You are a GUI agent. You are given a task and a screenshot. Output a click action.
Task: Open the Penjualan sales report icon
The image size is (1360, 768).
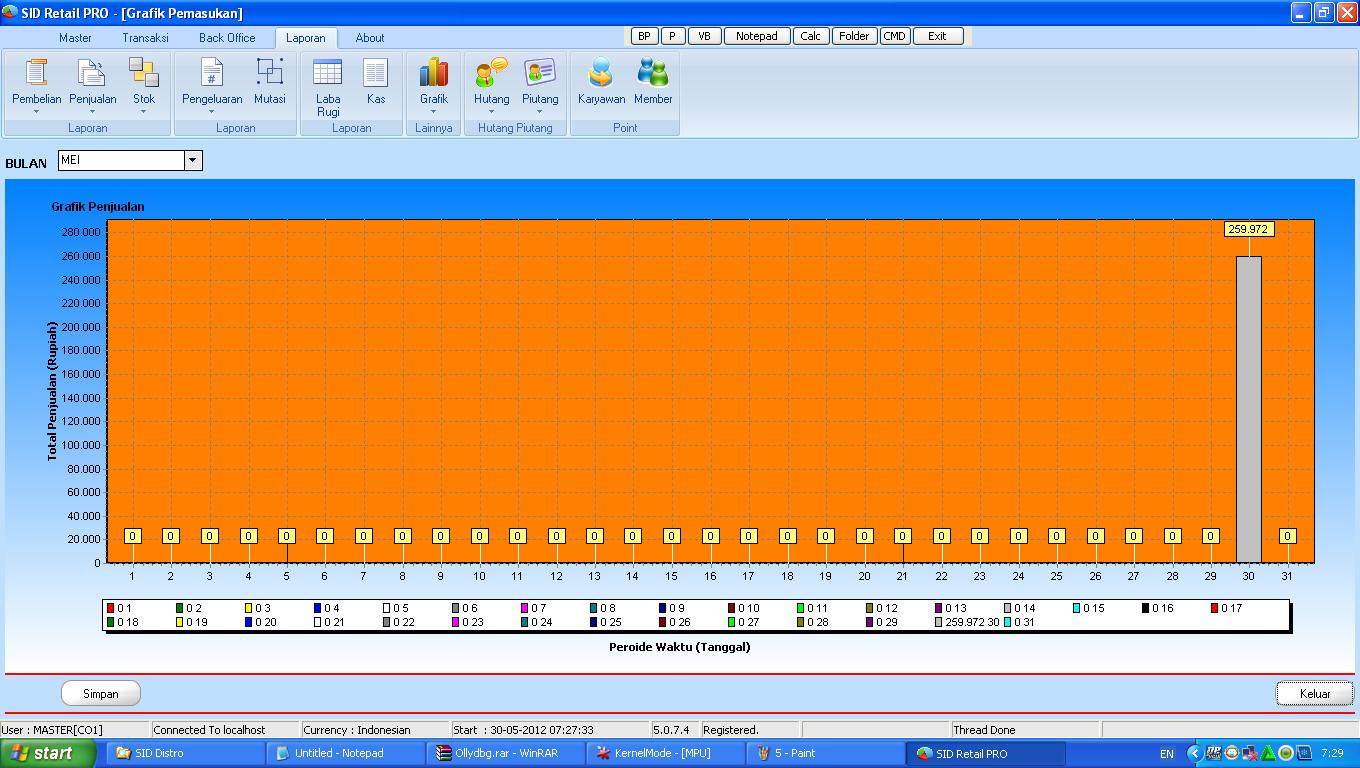pos(92,74)
